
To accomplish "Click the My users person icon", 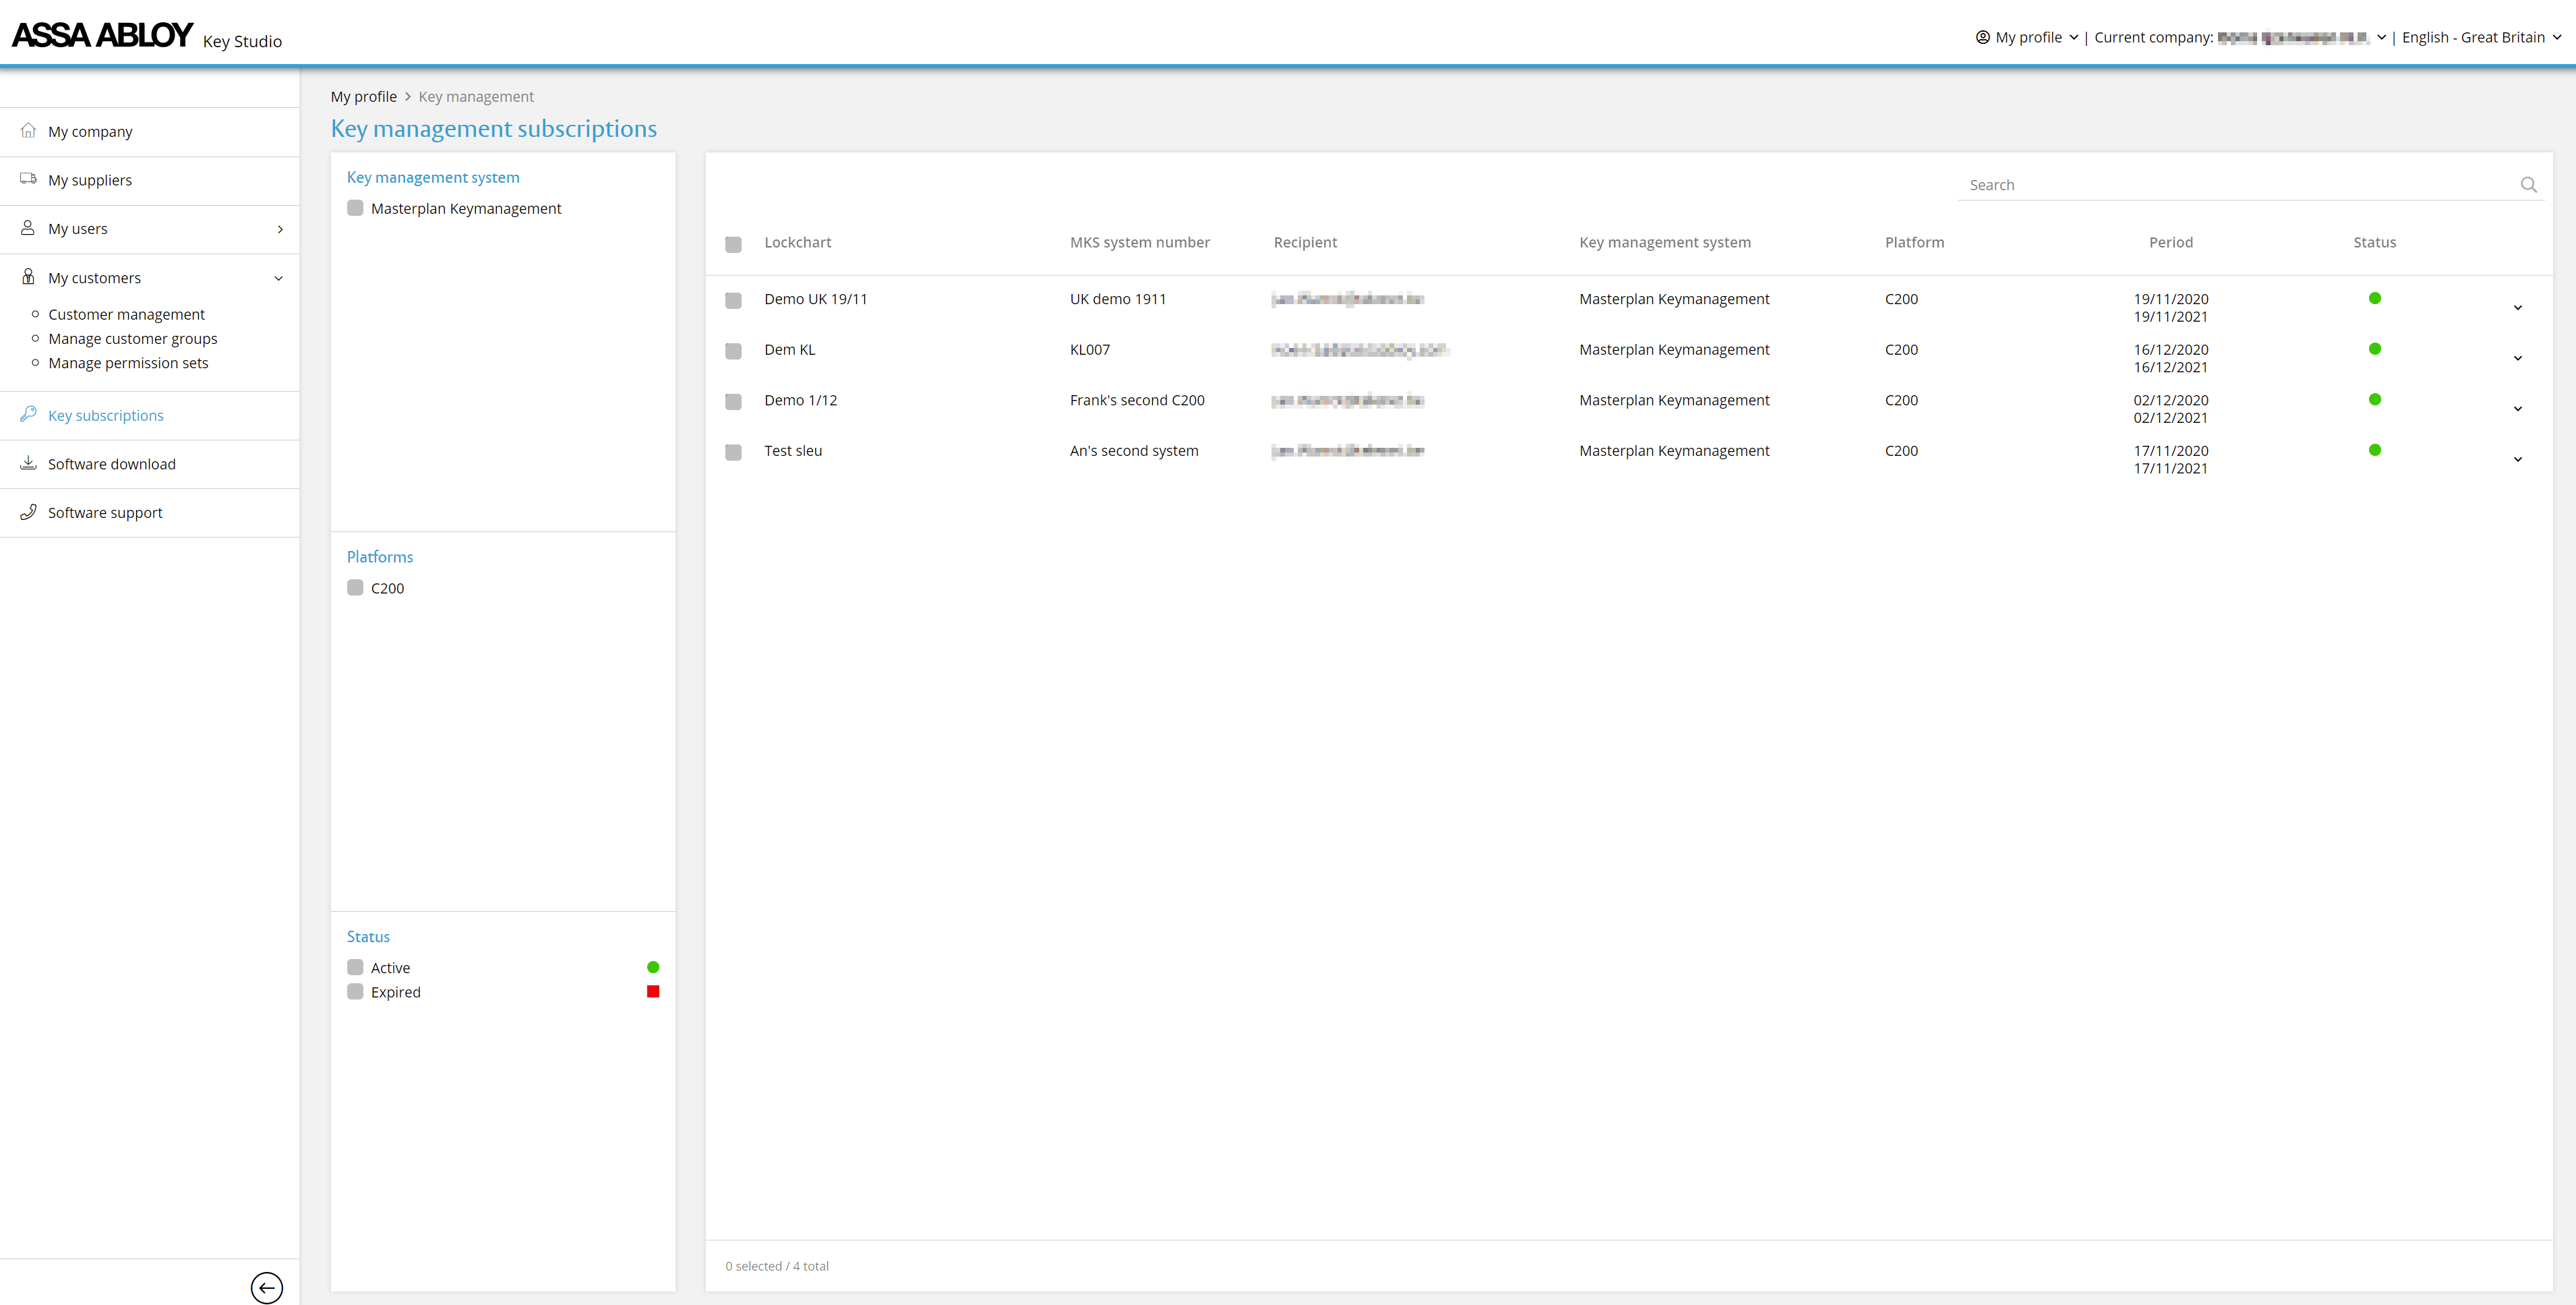I will pyautogui.click(x=28, y=228).
